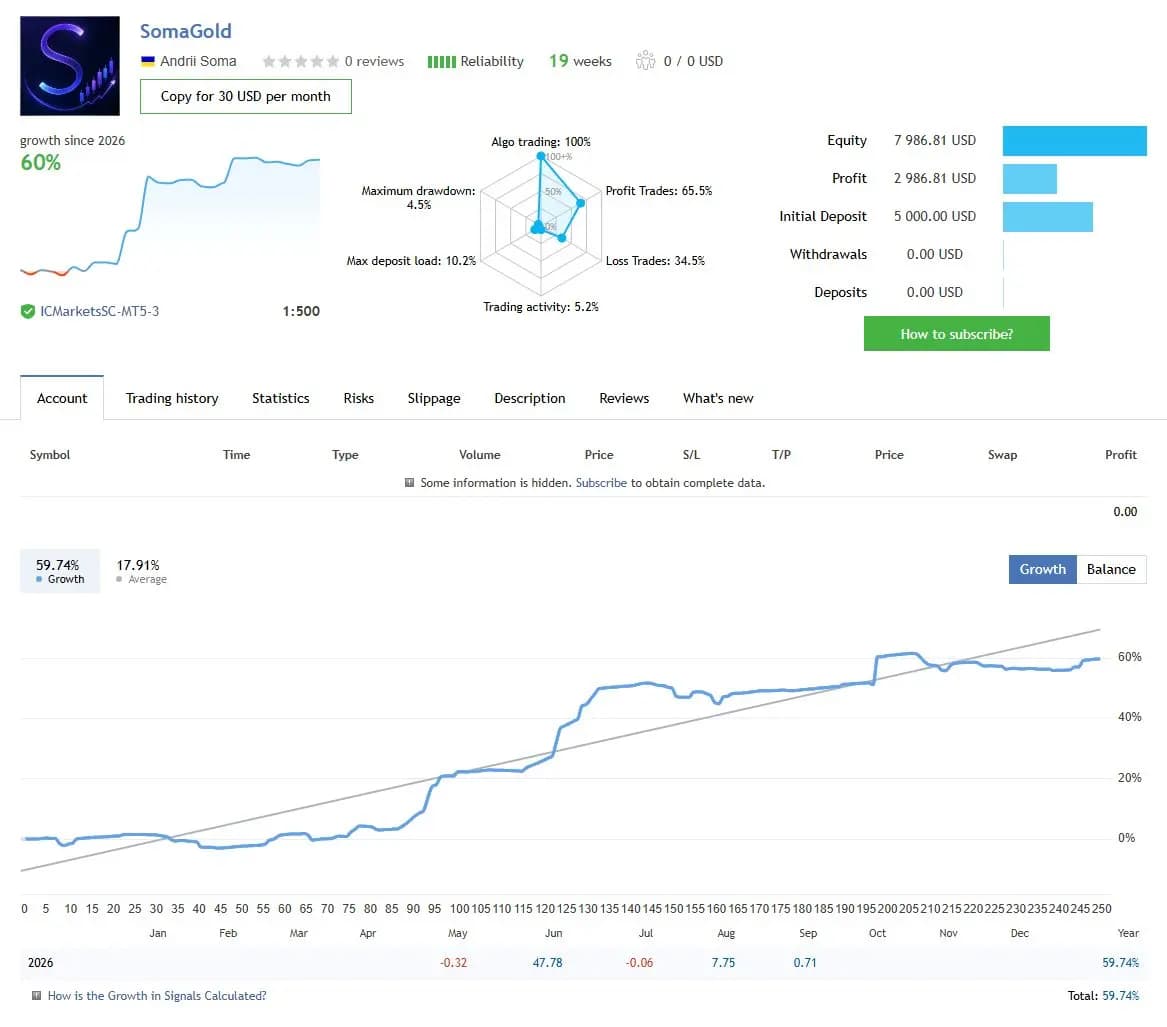
Task: Click the 1:500 leverage value
Action: [x=301, y=311]
